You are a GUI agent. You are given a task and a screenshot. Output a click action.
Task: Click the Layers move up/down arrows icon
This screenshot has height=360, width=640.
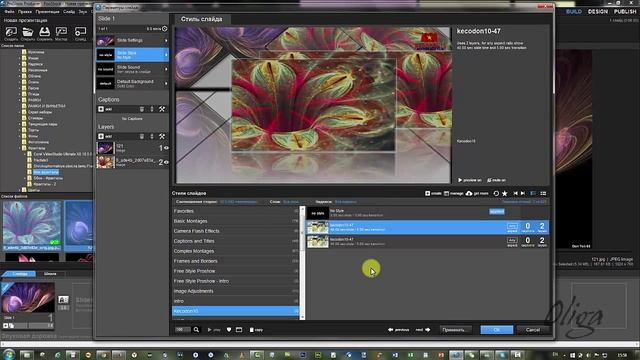coord(152,136)
